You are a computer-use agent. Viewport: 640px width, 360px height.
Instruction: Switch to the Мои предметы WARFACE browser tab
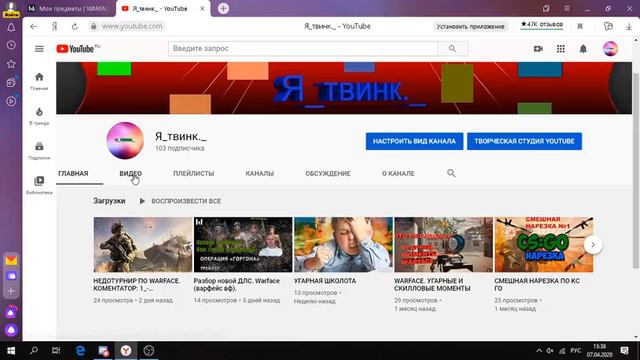(68, 8)
